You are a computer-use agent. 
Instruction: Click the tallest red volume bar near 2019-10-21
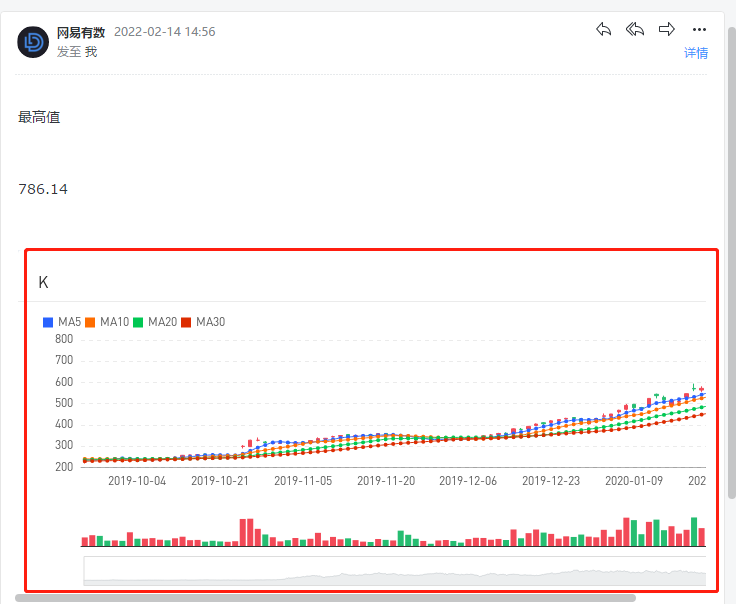[246, 531]
